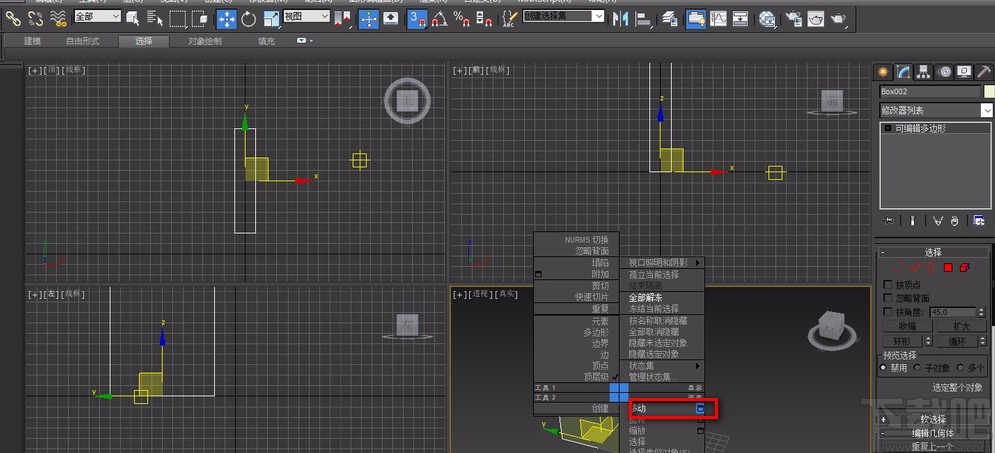Switch to the Utilities hammer panel tab
Screen dimensions: 995x453
(984, 72)
